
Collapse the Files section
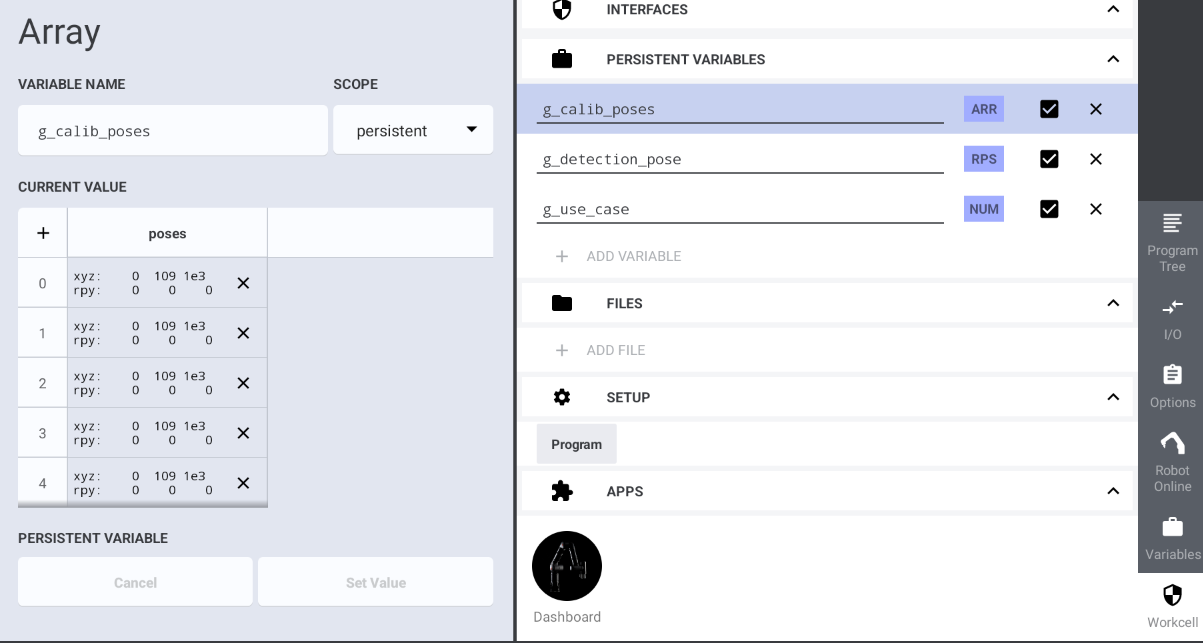(x=1113, y=303)
